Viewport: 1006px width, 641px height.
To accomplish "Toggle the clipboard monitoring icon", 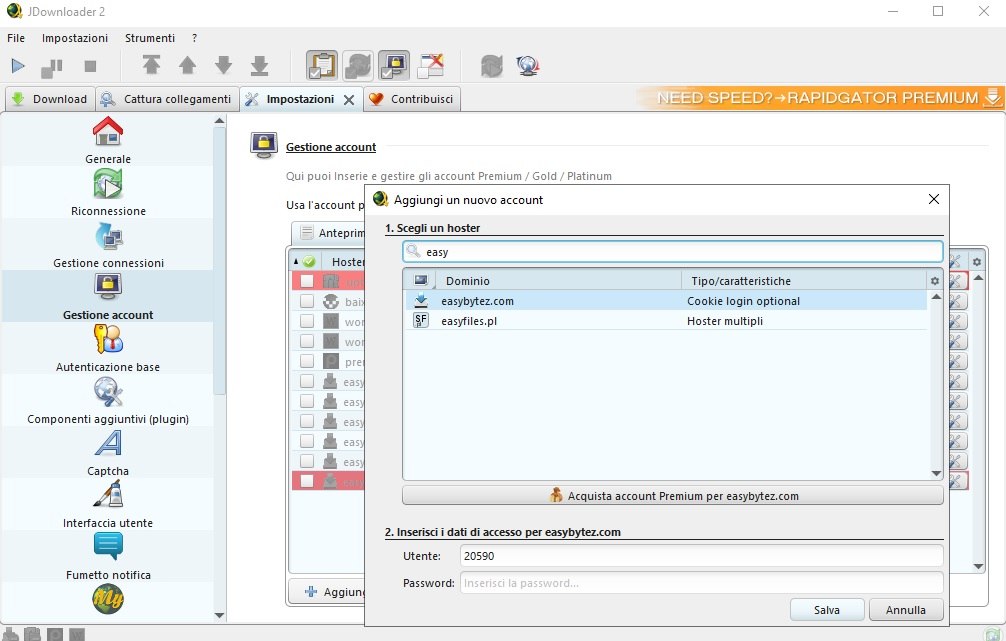I will pyautogui.click(x=322, y=66).
